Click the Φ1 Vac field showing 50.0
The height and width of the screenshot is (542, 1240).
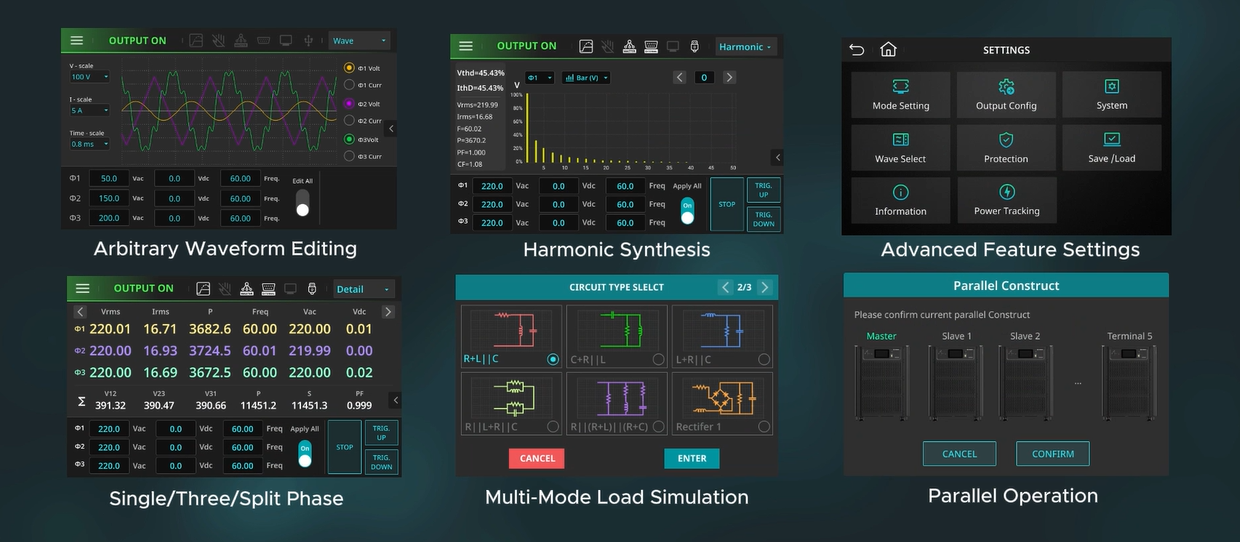click(x=109, y=178)
